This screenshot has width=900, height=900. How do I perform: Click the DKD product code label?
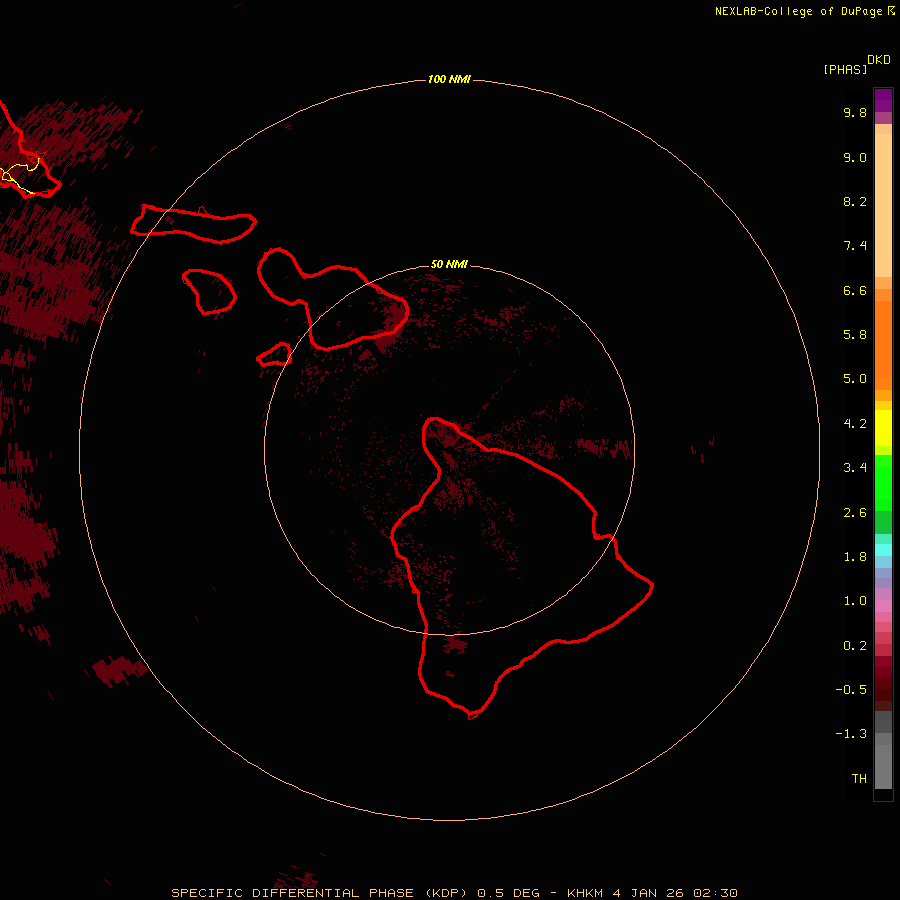click(x=879, y=60)
